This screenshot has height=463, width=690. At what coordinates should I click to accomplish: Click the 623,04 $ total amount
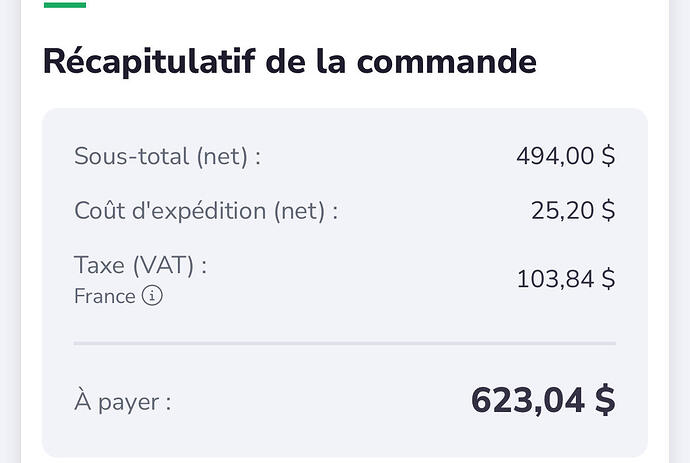click(x=543, y=400)
